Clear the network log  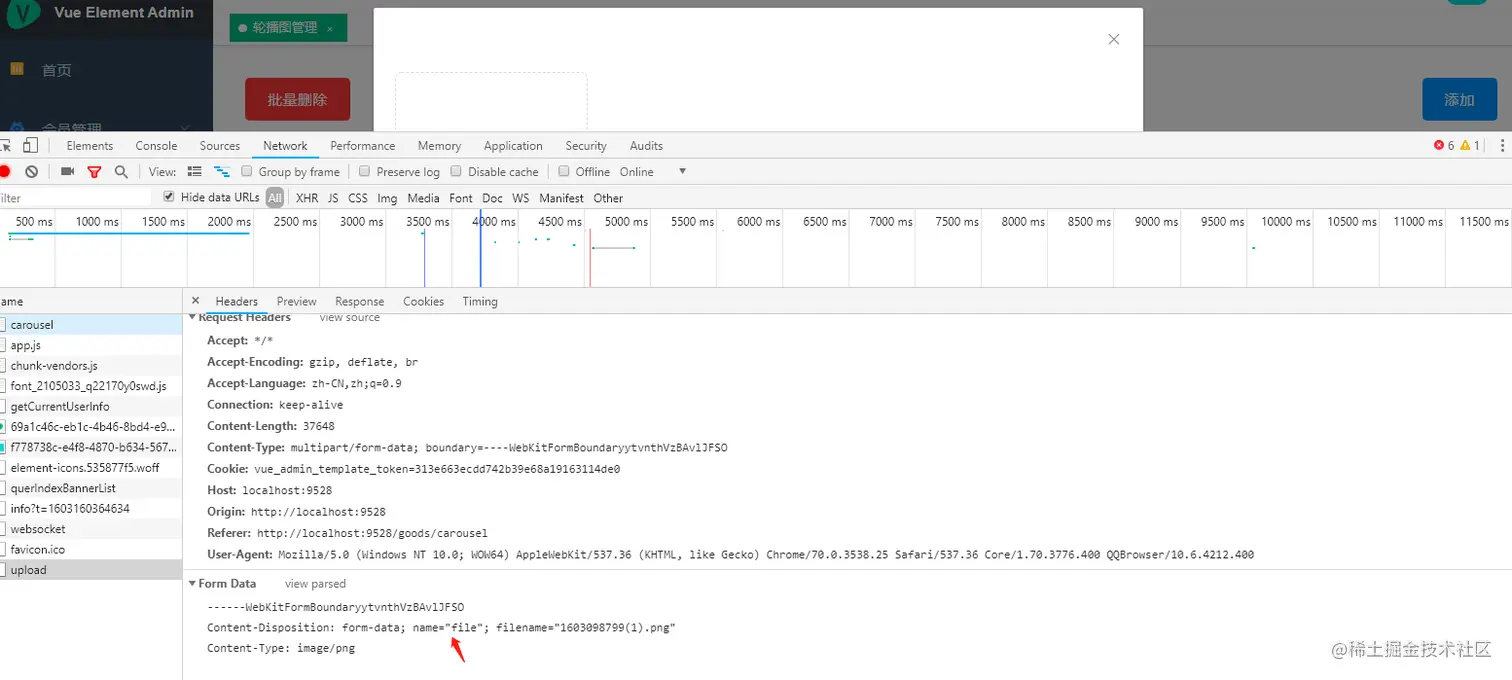tap(32, 172)
